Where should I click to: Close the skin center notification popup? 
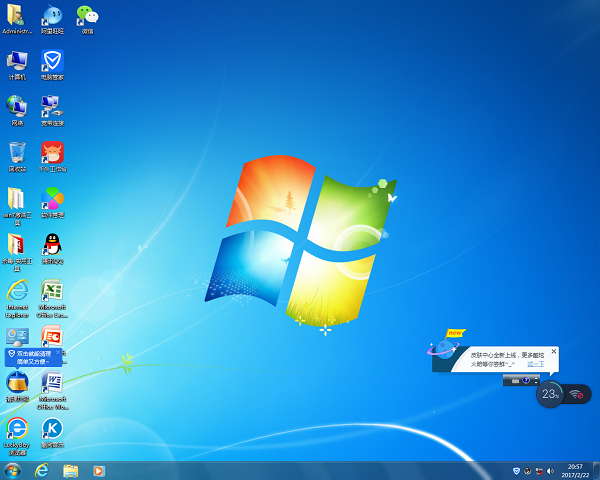[x=553, y=351]
